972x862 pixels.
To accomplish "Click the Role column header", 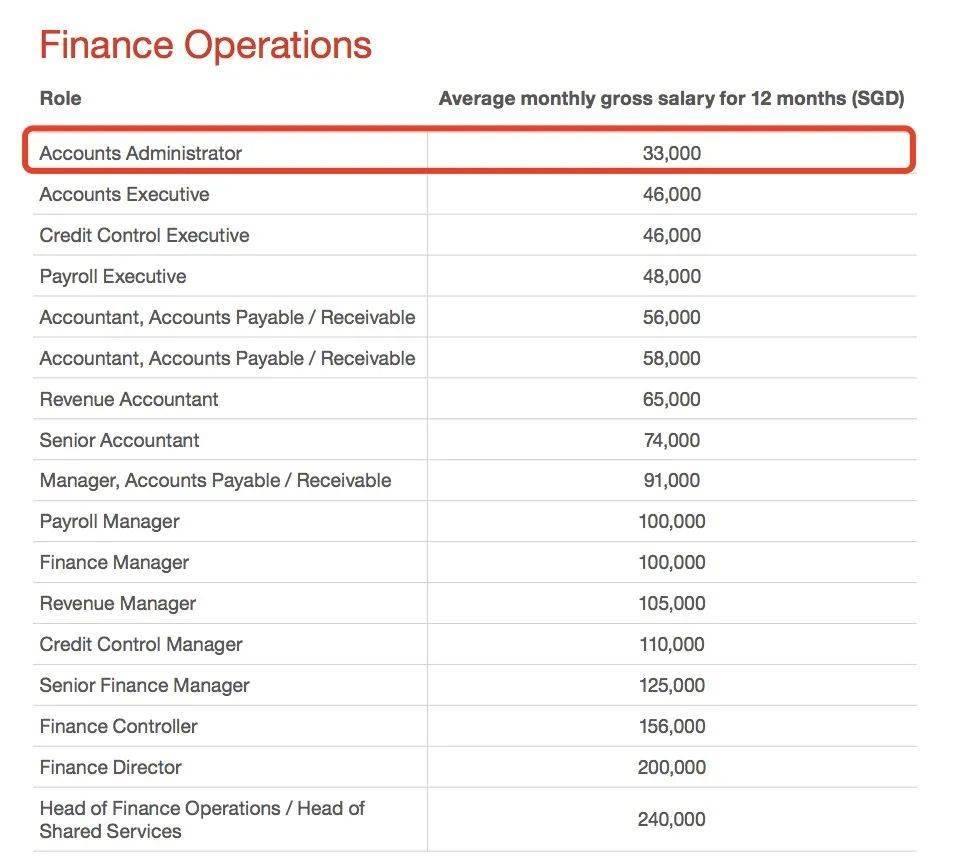I will pyautogui.click(x=60, y=99).
